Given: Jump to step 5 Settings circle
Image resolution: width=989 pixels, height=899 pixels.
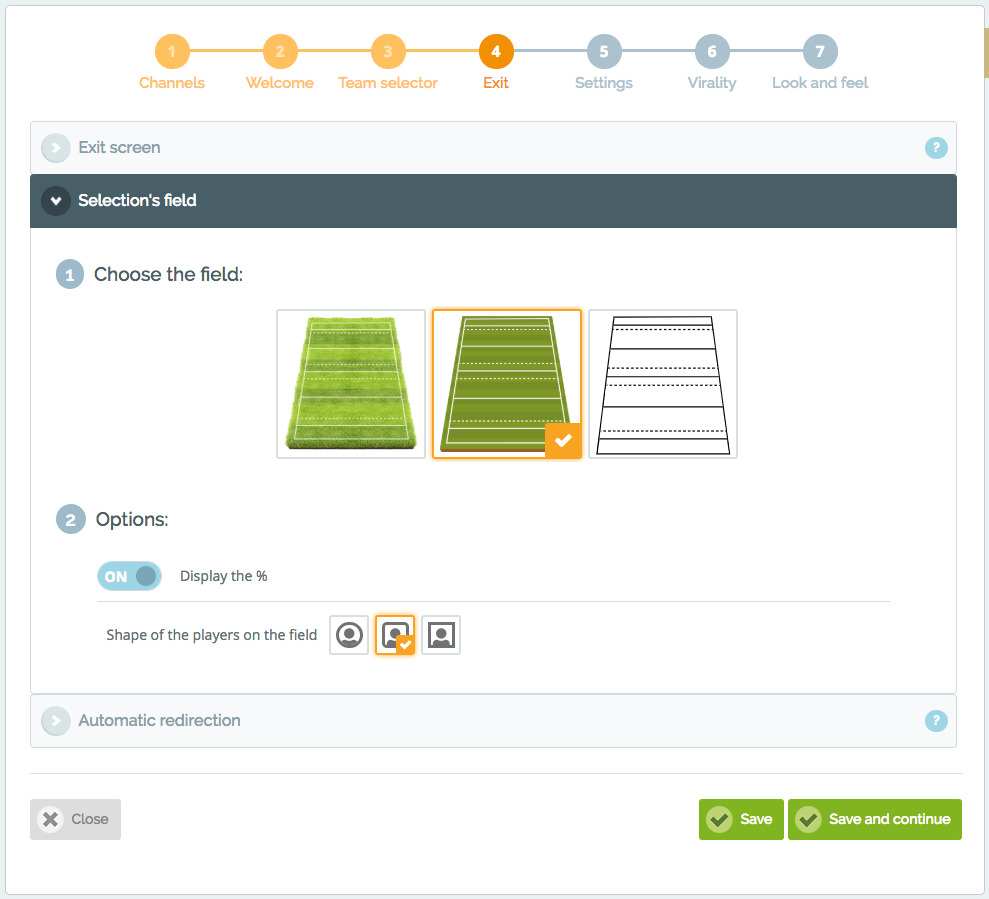Looking at the screenshot, I should click(x=604, y=51).
